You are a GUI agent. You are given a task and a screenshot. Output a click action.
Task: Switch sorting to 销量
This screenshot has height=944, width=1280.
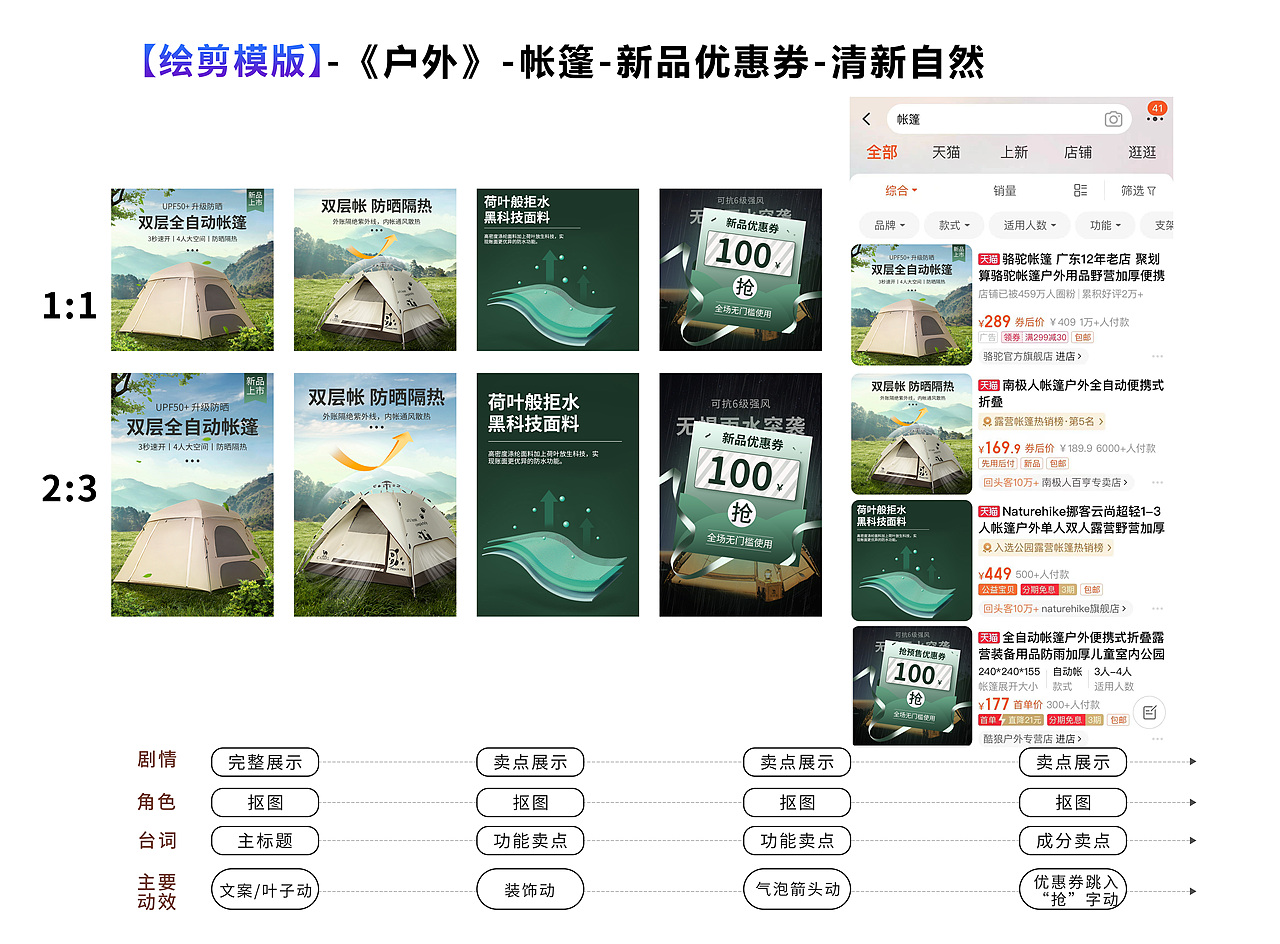(x=1005, y=191)
